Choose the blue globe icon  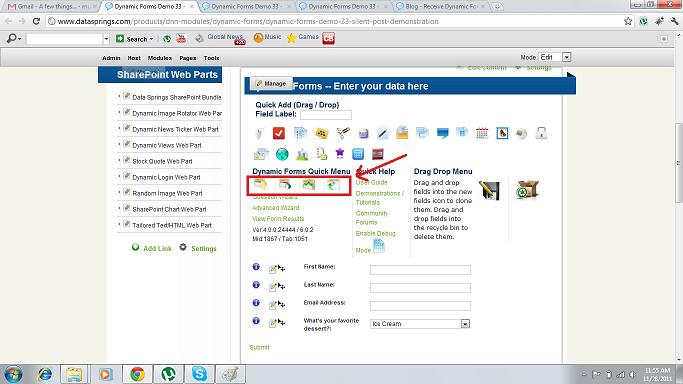pyautogui.click(x=282, y=154)
